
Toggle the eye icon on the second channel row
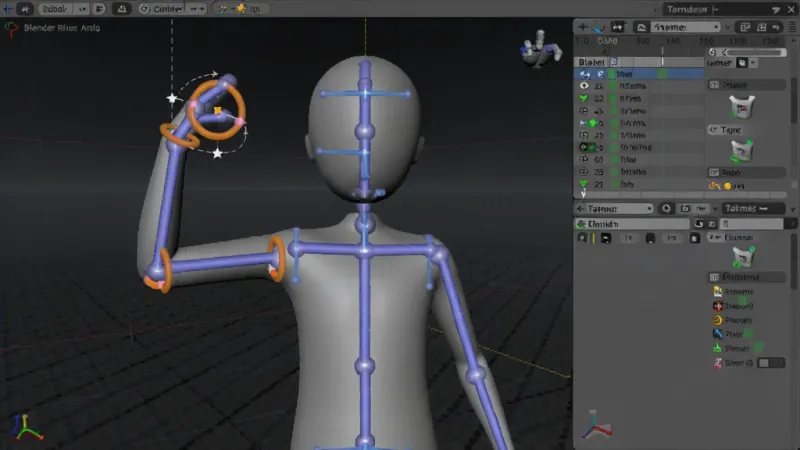[x=584, y=86]
